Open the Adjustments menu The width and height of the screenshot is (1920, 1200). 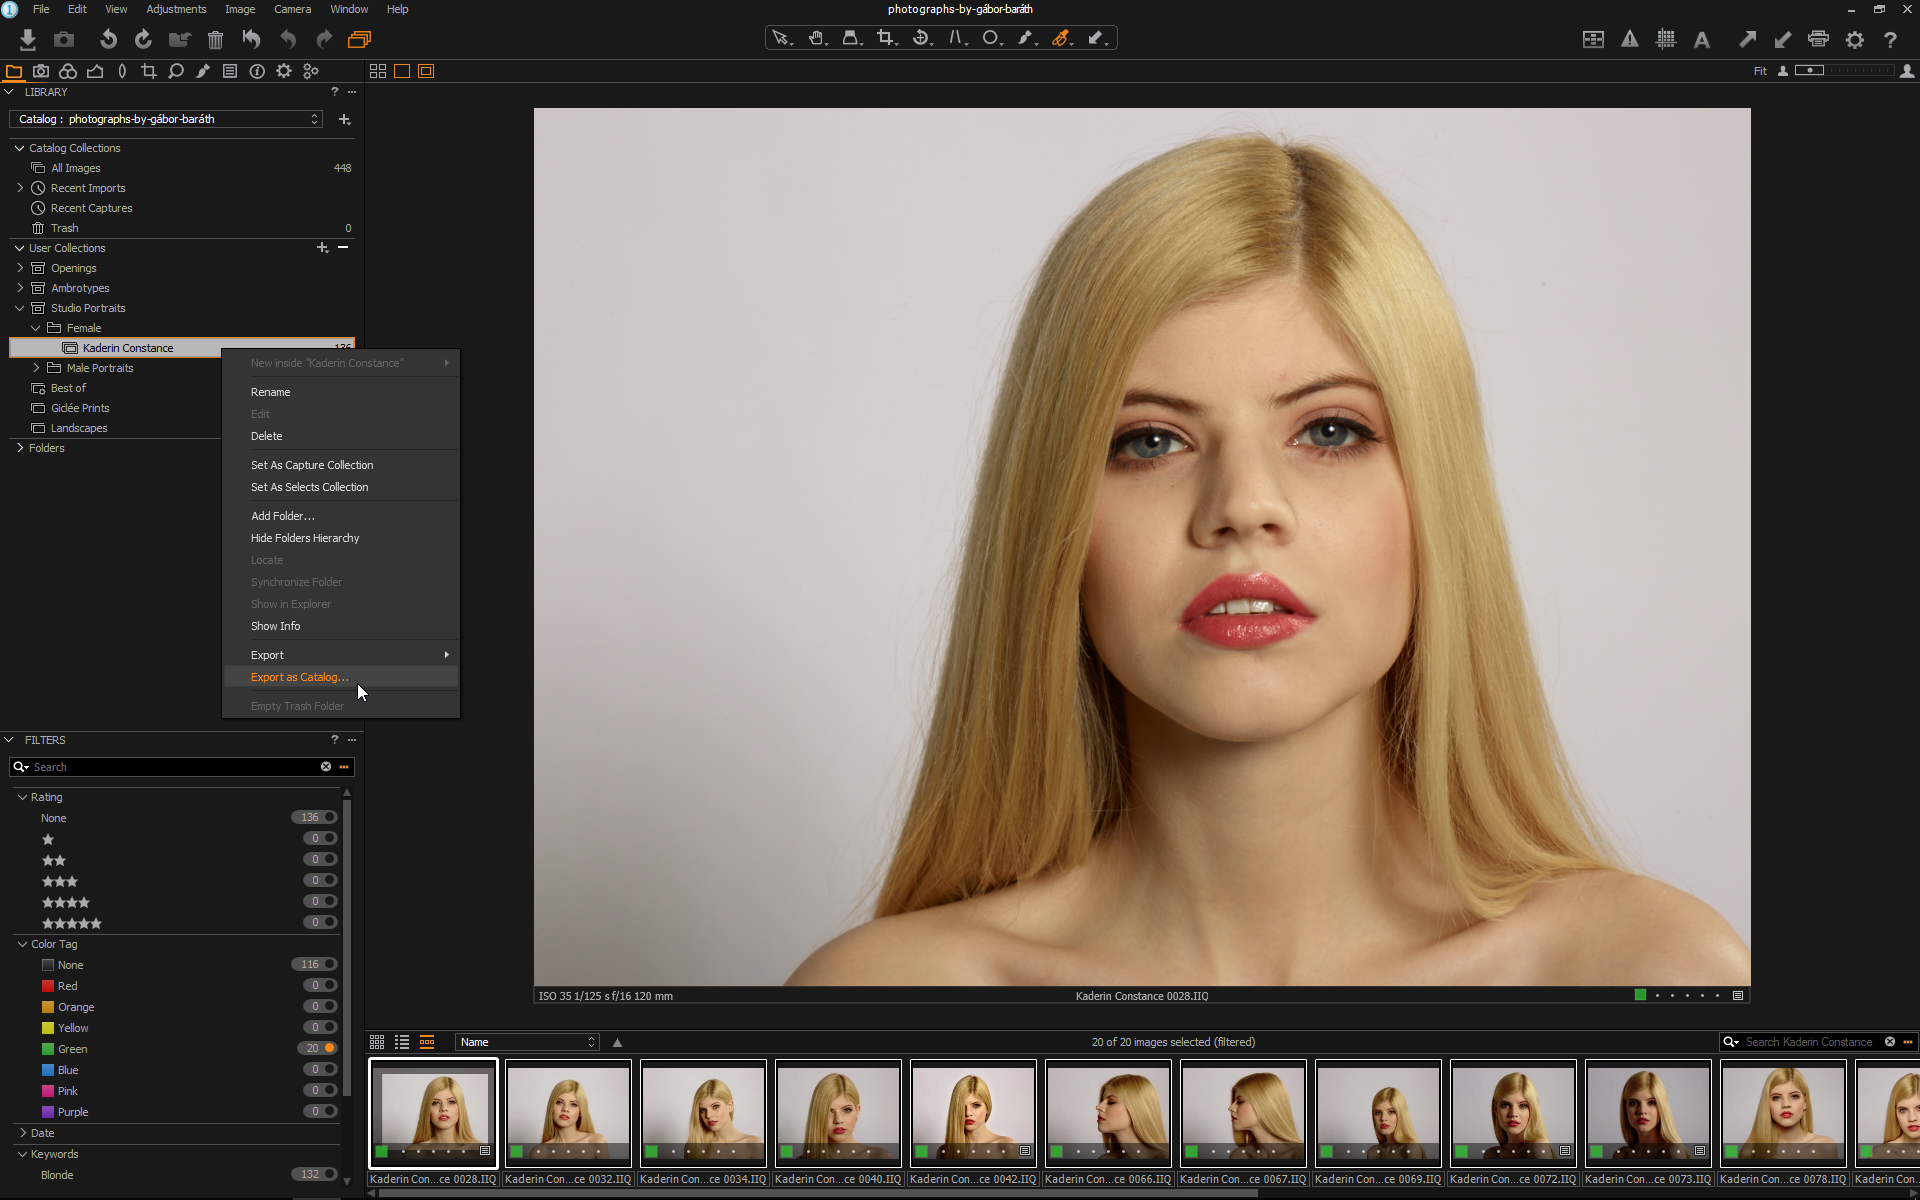[176, 9]
